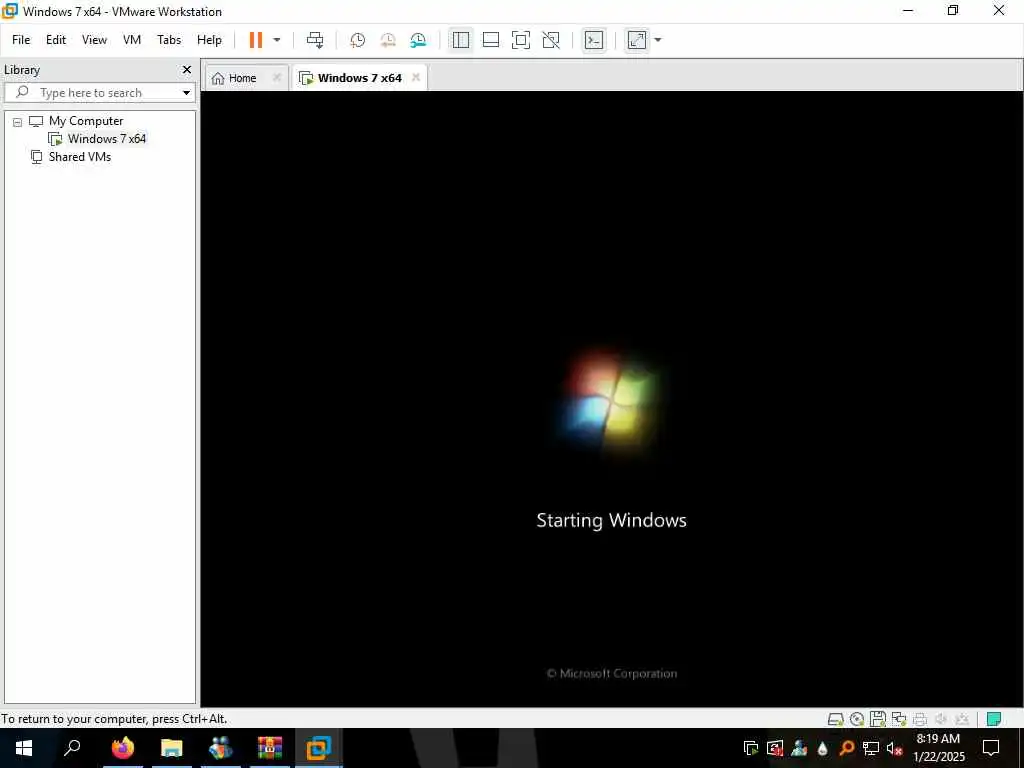Click the sound card status icon

coord(940,719)
